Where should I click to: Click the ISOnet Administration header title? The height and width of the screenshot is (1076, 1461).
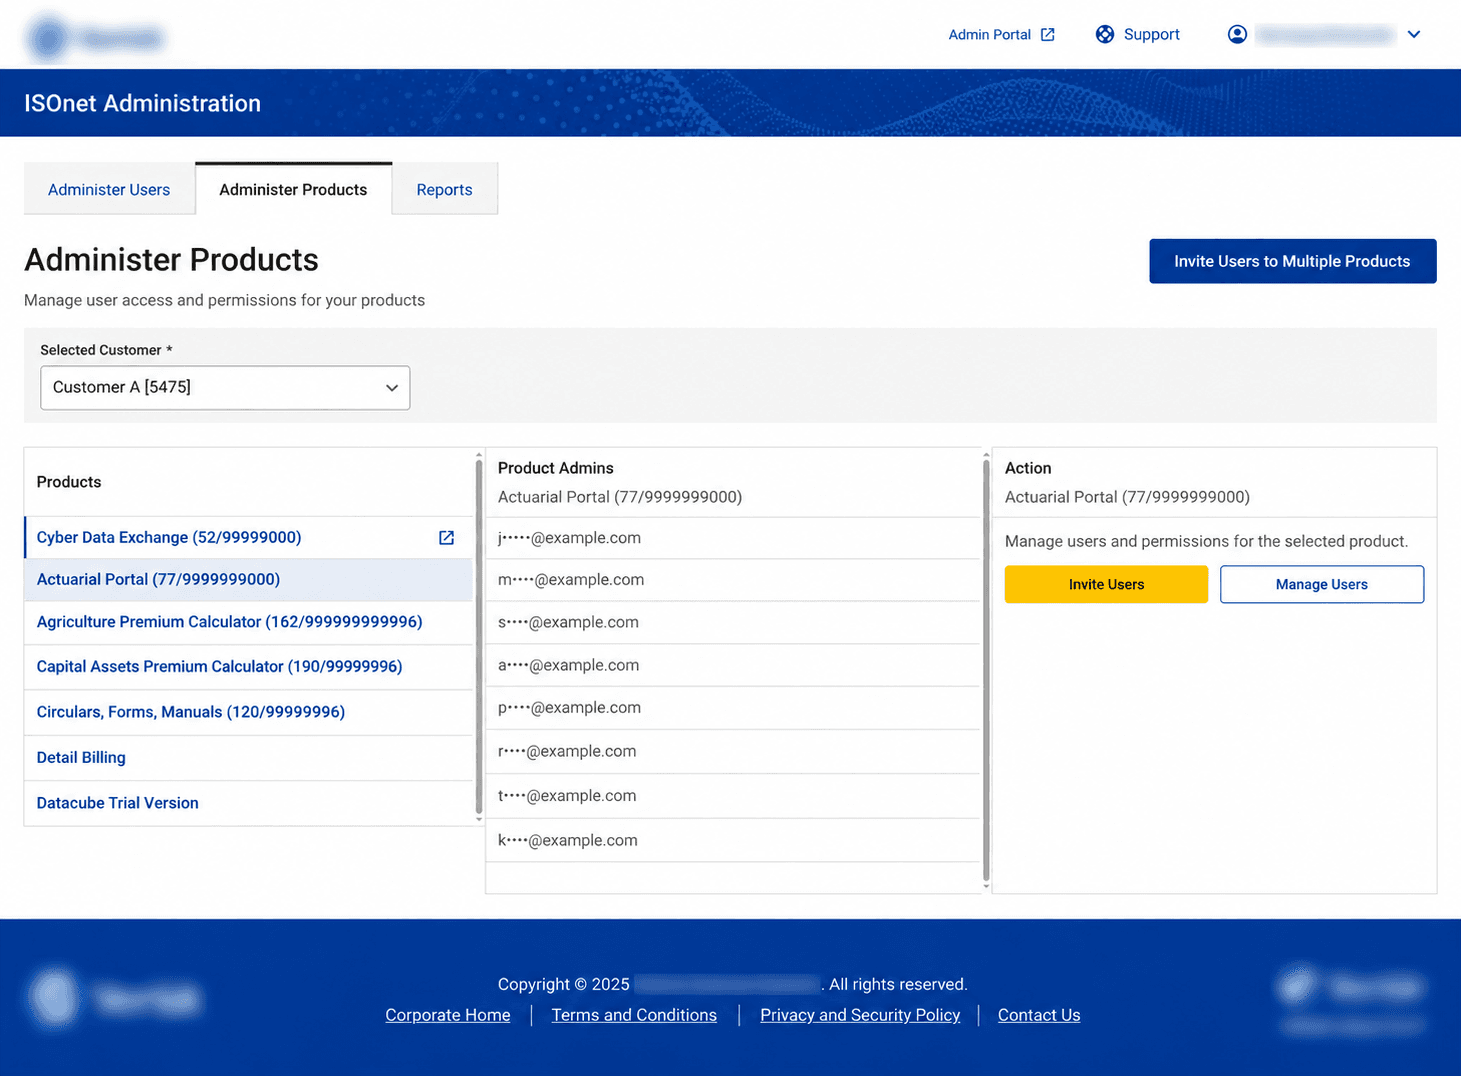(x=142, y=103)
